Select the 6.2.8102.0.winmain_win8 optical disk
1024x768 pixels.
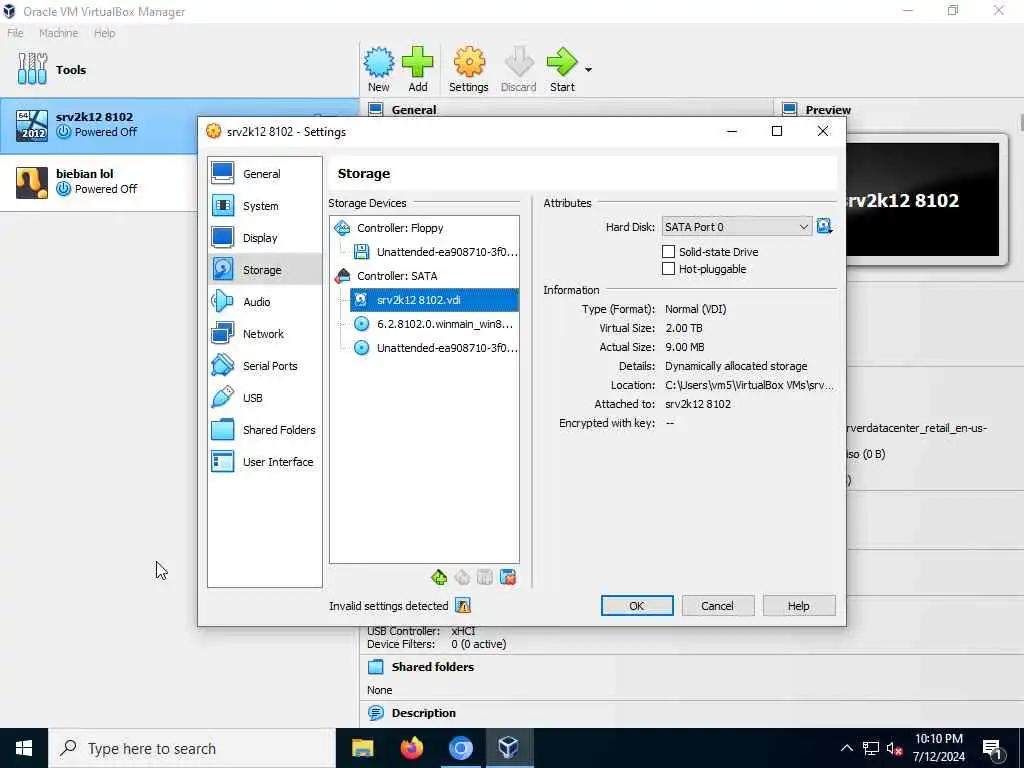point(434,324)
